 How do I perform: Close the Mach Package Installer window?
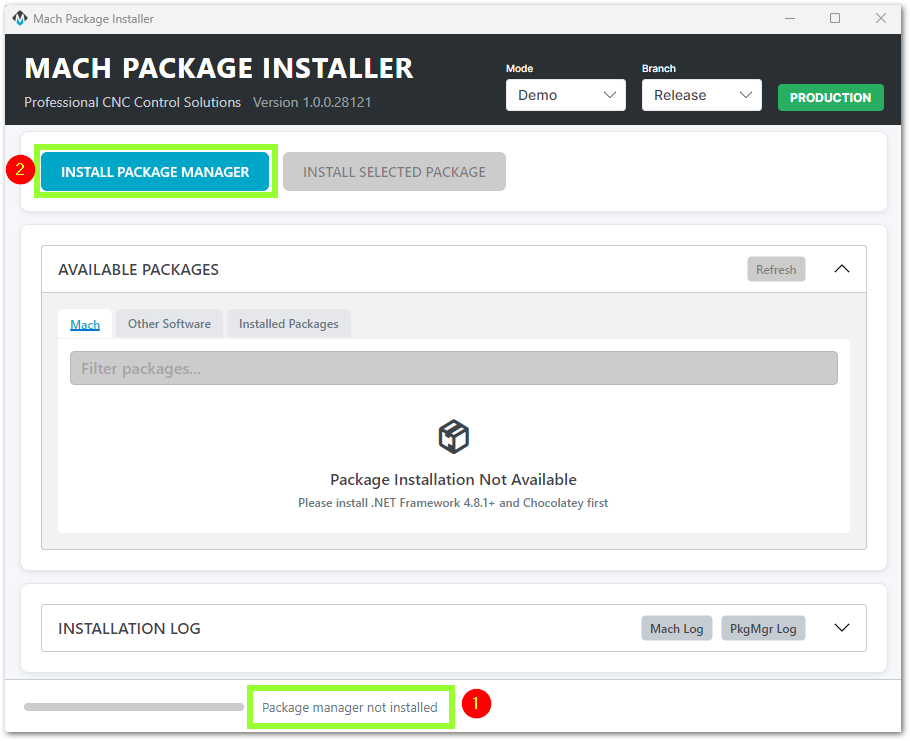click(880, 19)
